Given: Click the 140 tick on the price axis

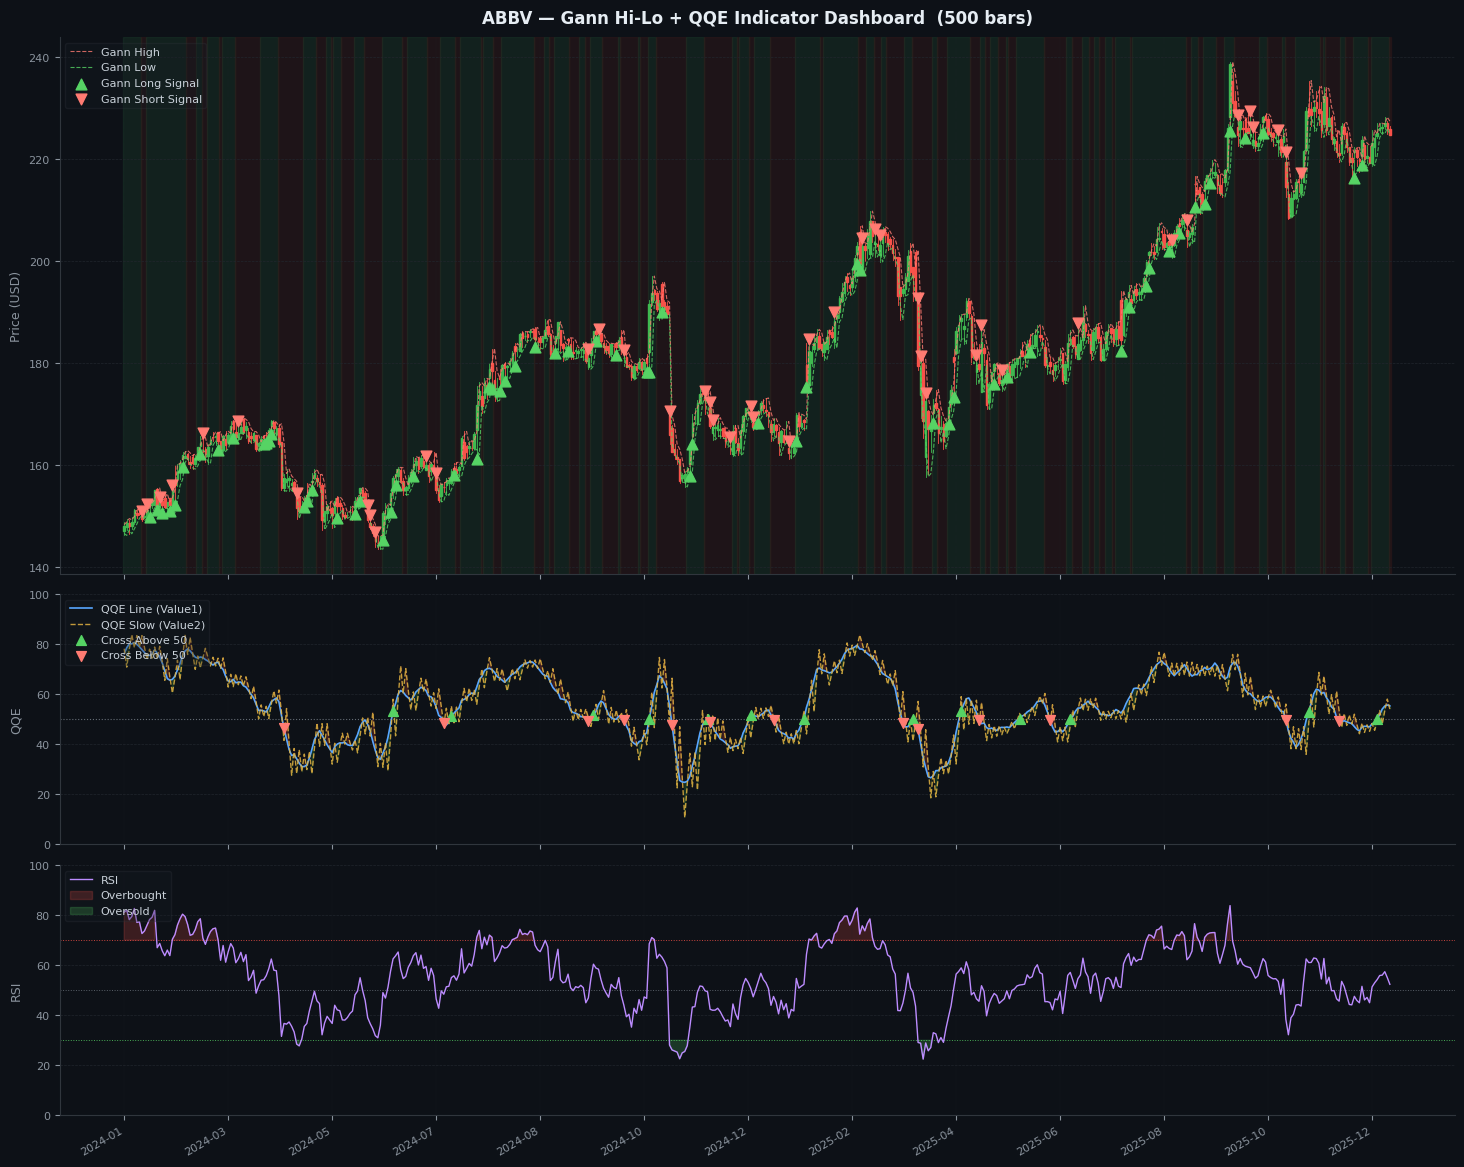Looking at the screenshot, I should coord(38,568).
